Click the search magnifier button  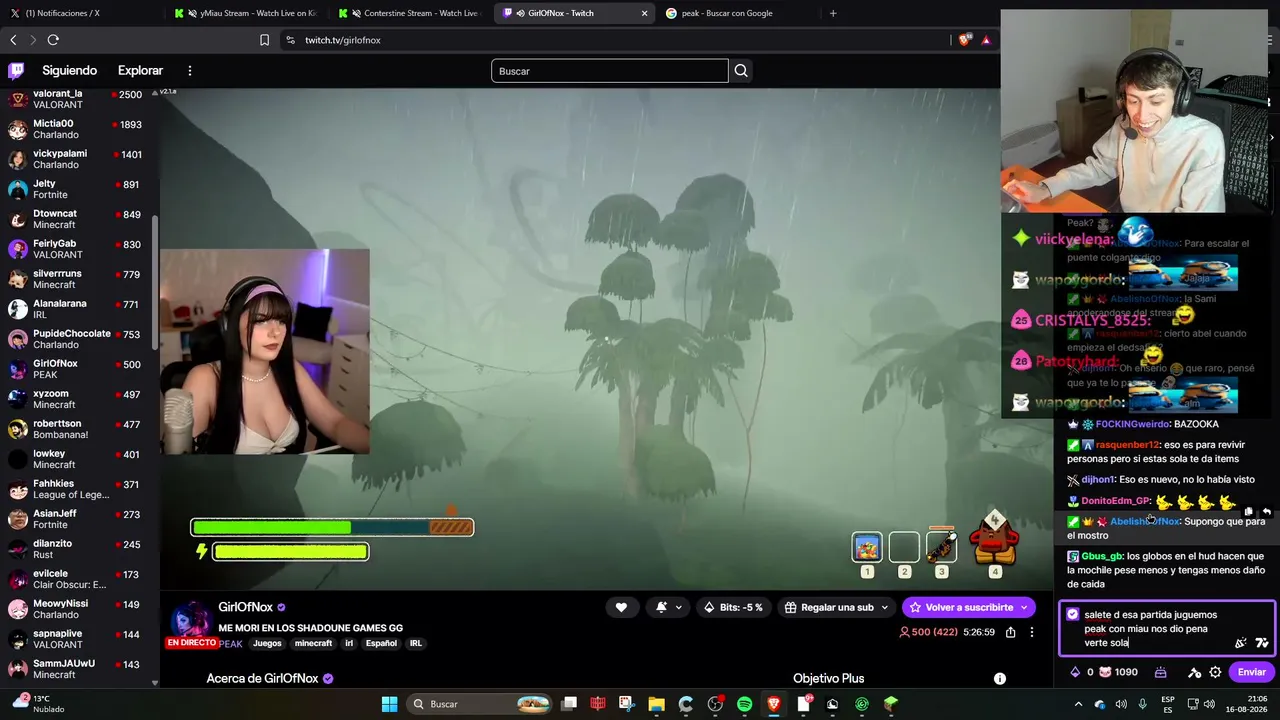[x=741, y=71]
